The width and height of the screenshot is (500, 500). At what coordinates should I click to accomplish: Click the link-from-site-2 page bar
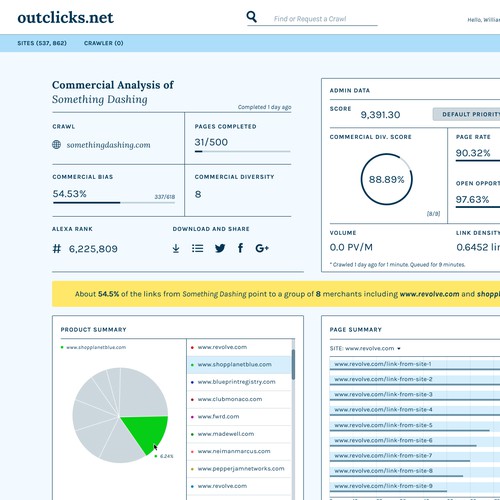tap(415, 380)
